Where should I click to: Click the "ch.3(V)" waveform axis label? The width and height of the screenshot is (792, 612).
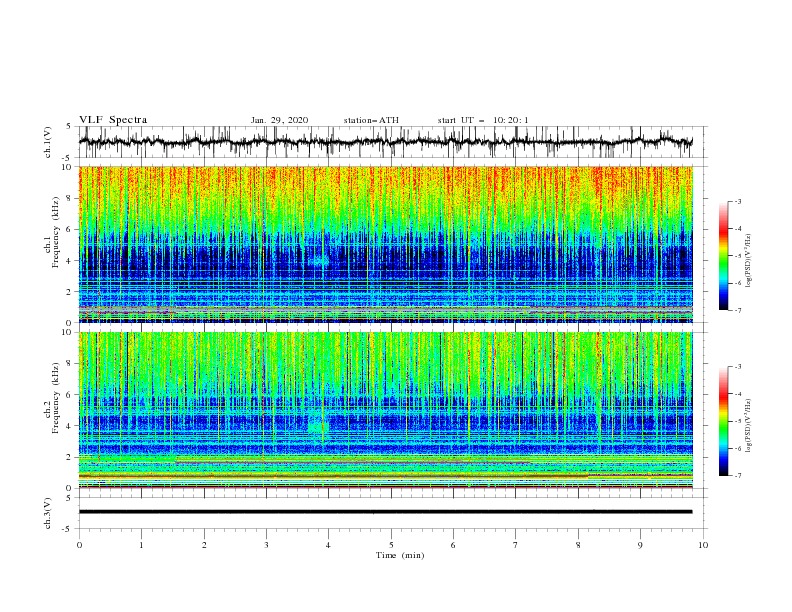tap(48, 513)
